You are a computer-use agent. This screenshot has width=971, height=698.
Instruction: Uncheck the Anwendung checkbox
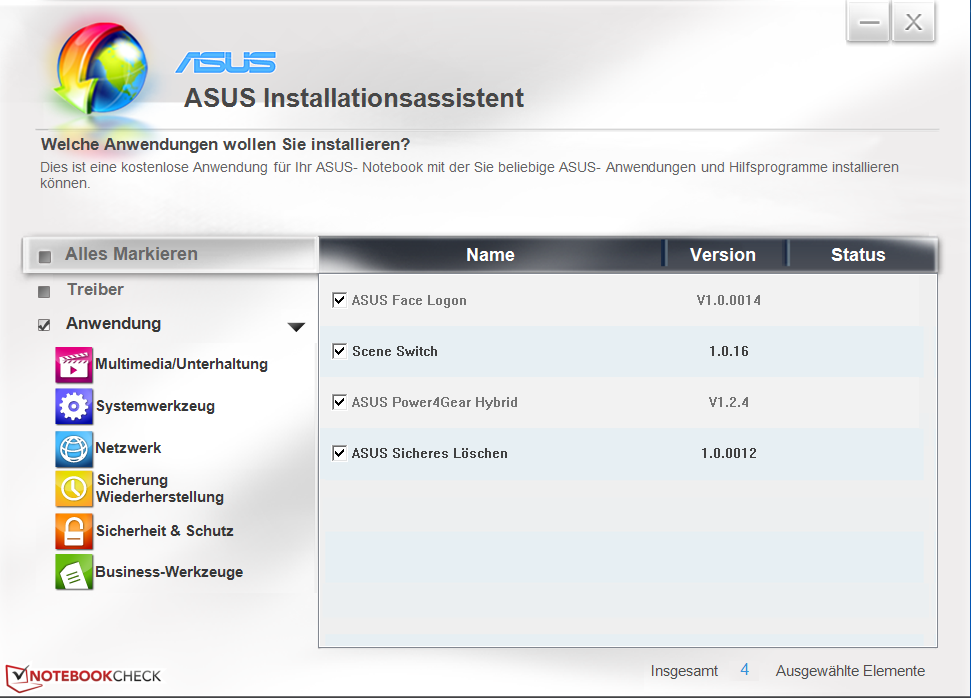[x=44, y=325]
